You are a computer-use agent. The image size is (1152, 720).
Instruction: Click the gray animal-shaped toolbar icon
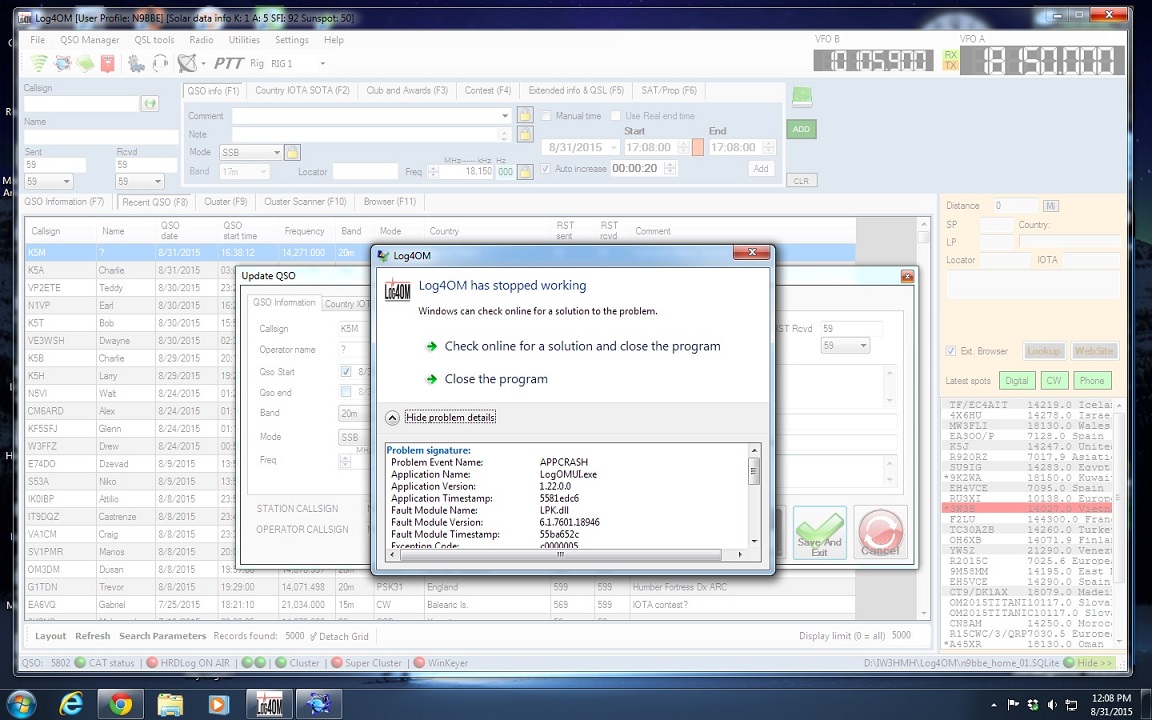(x=136, y=63)
